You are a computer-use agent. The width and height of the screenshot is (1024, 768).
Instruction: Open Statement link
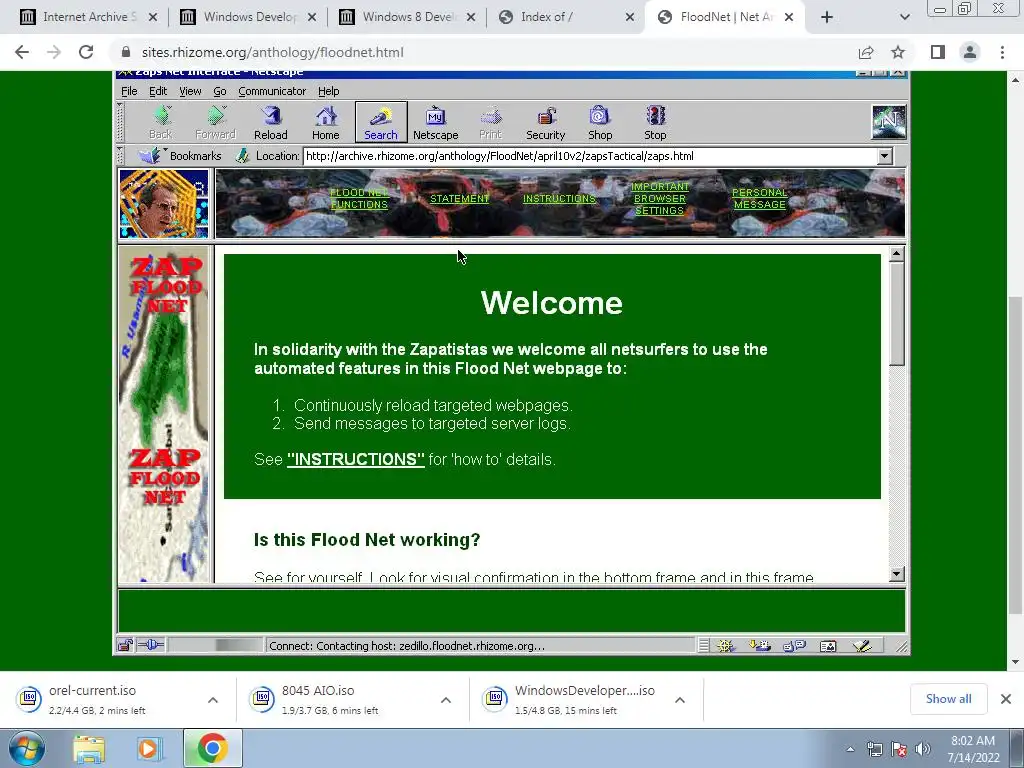[x=459, y=199]
